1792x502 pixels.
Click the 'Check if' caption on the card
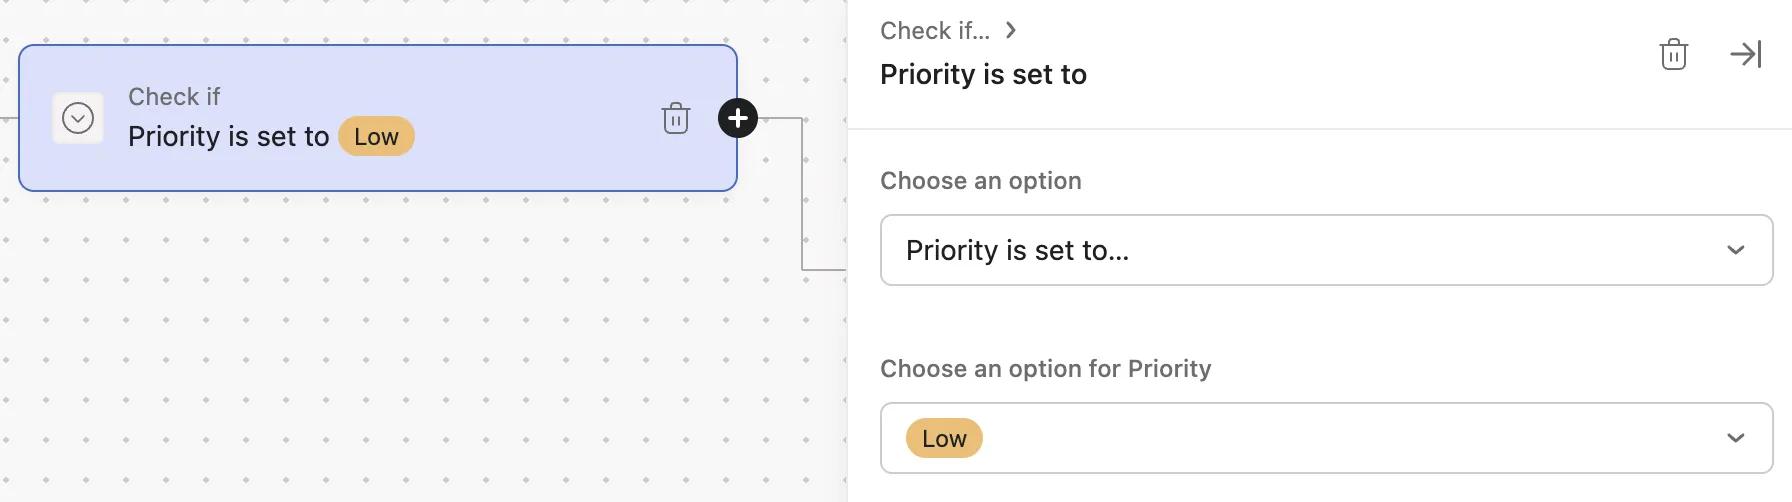tap(174, 97)
